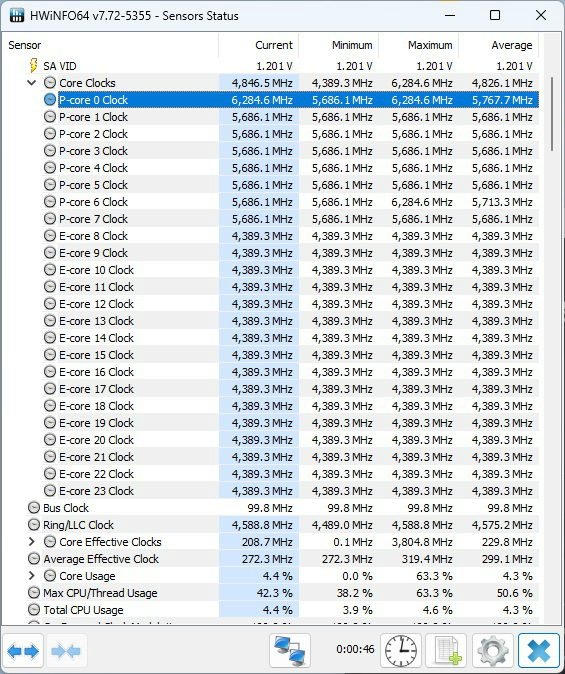Click the clock icon beside Core Clocks
The height and width of the screenshot is (674, 565).
click(50, 83)
